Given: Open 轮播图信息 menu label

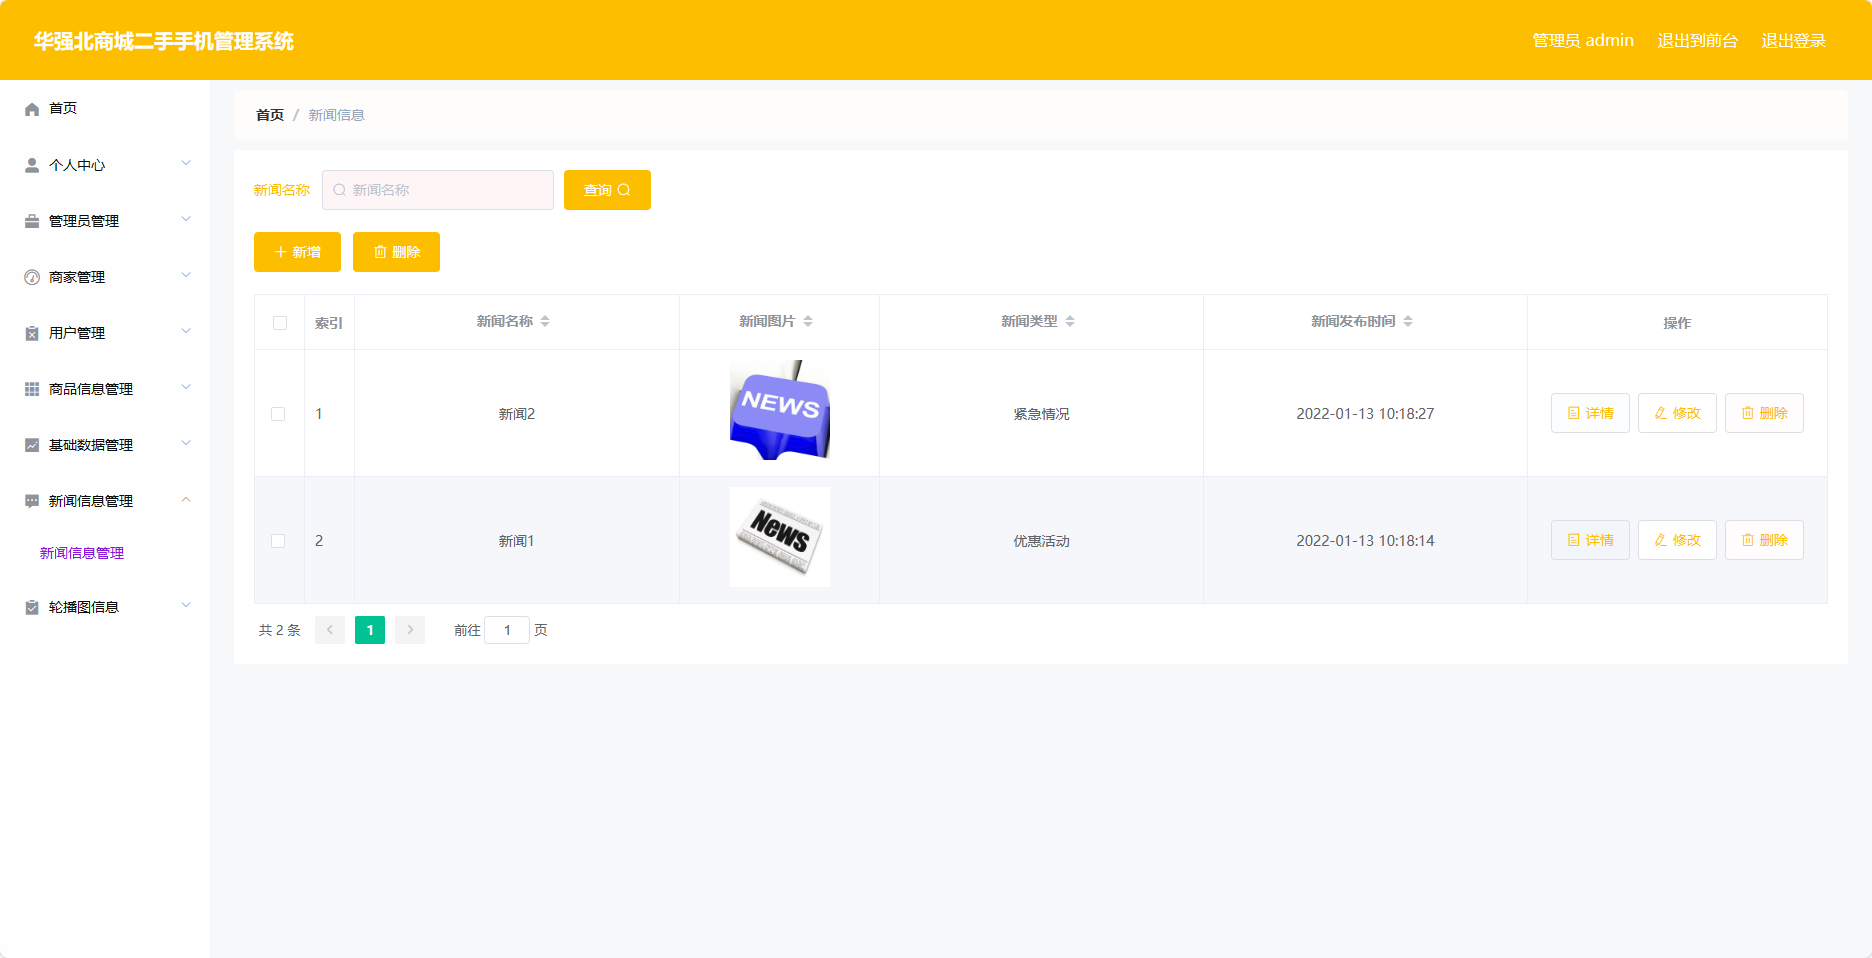Looking at the screenshot, I should [84, 607].
